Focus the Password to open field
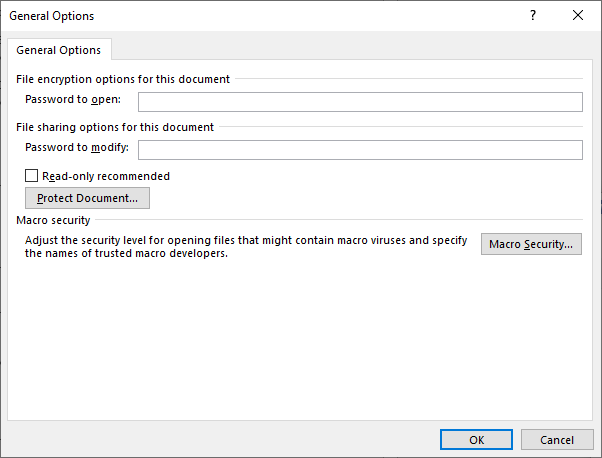 tap(360, 102)
